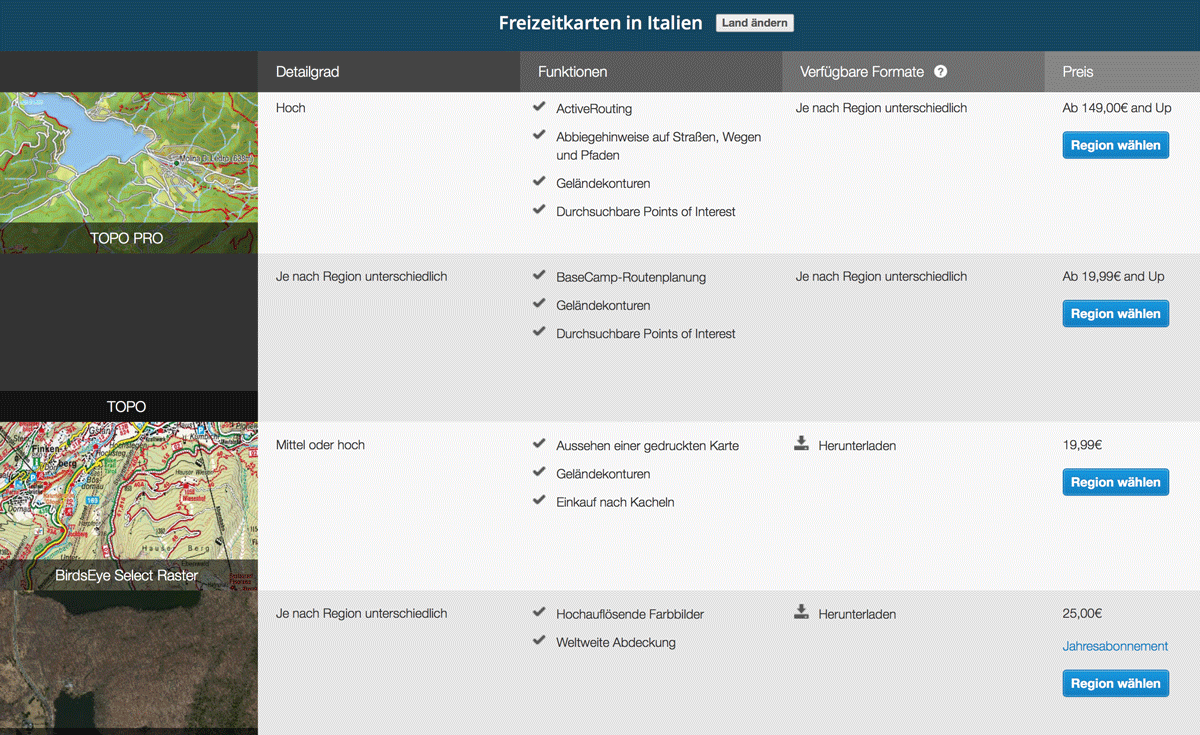The height and width of the screenshot is (735, 1200).
Task: Choose region for BirdsEye Select Raster
Action: pyautogui.click(x=1115, y=482)
